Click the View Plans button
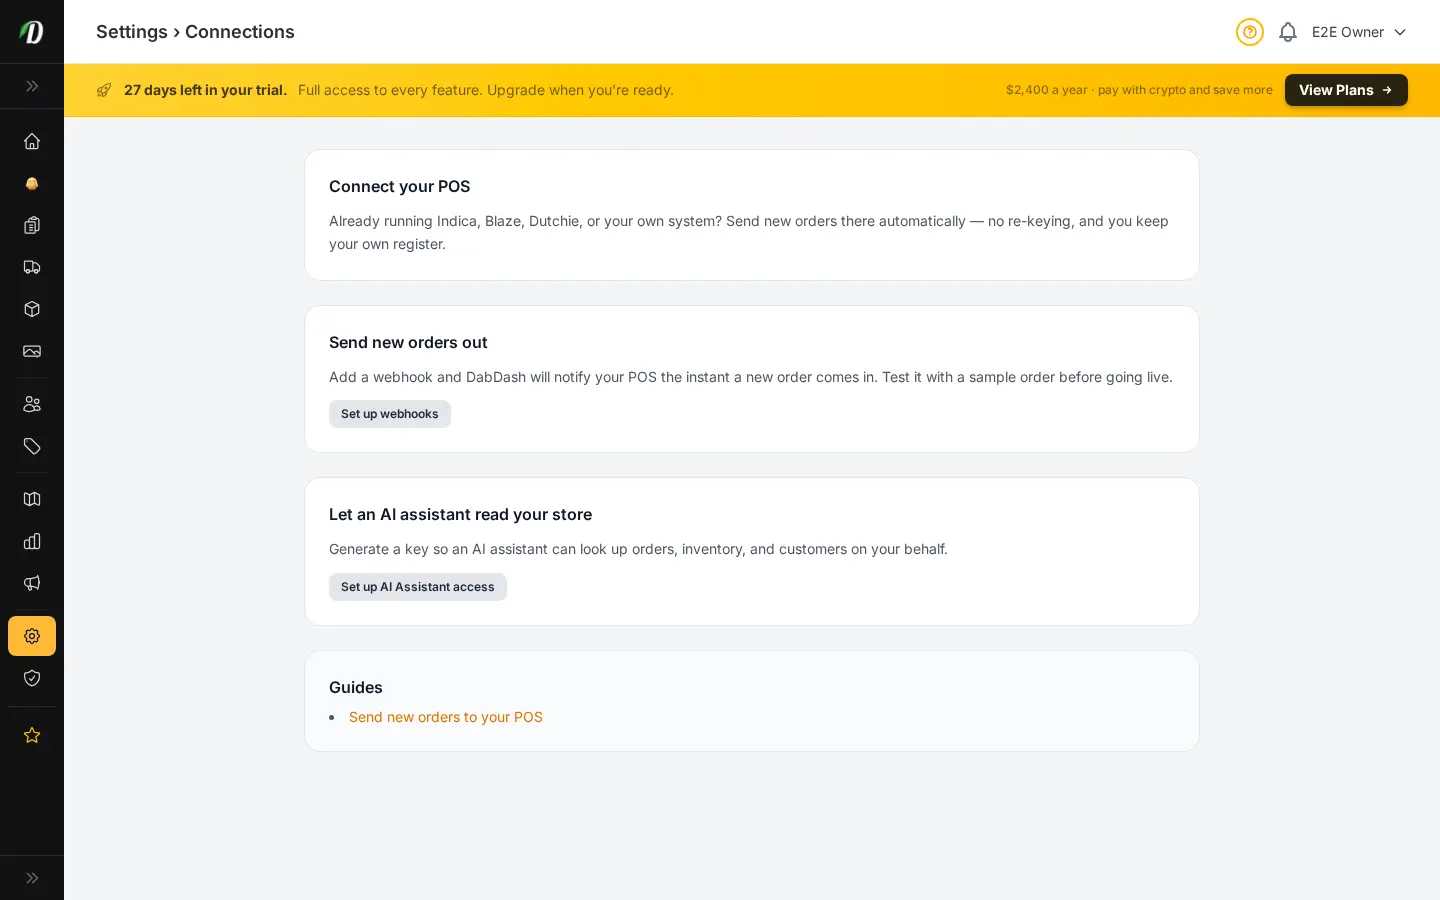1440x900 pixels. [1346, 90]
